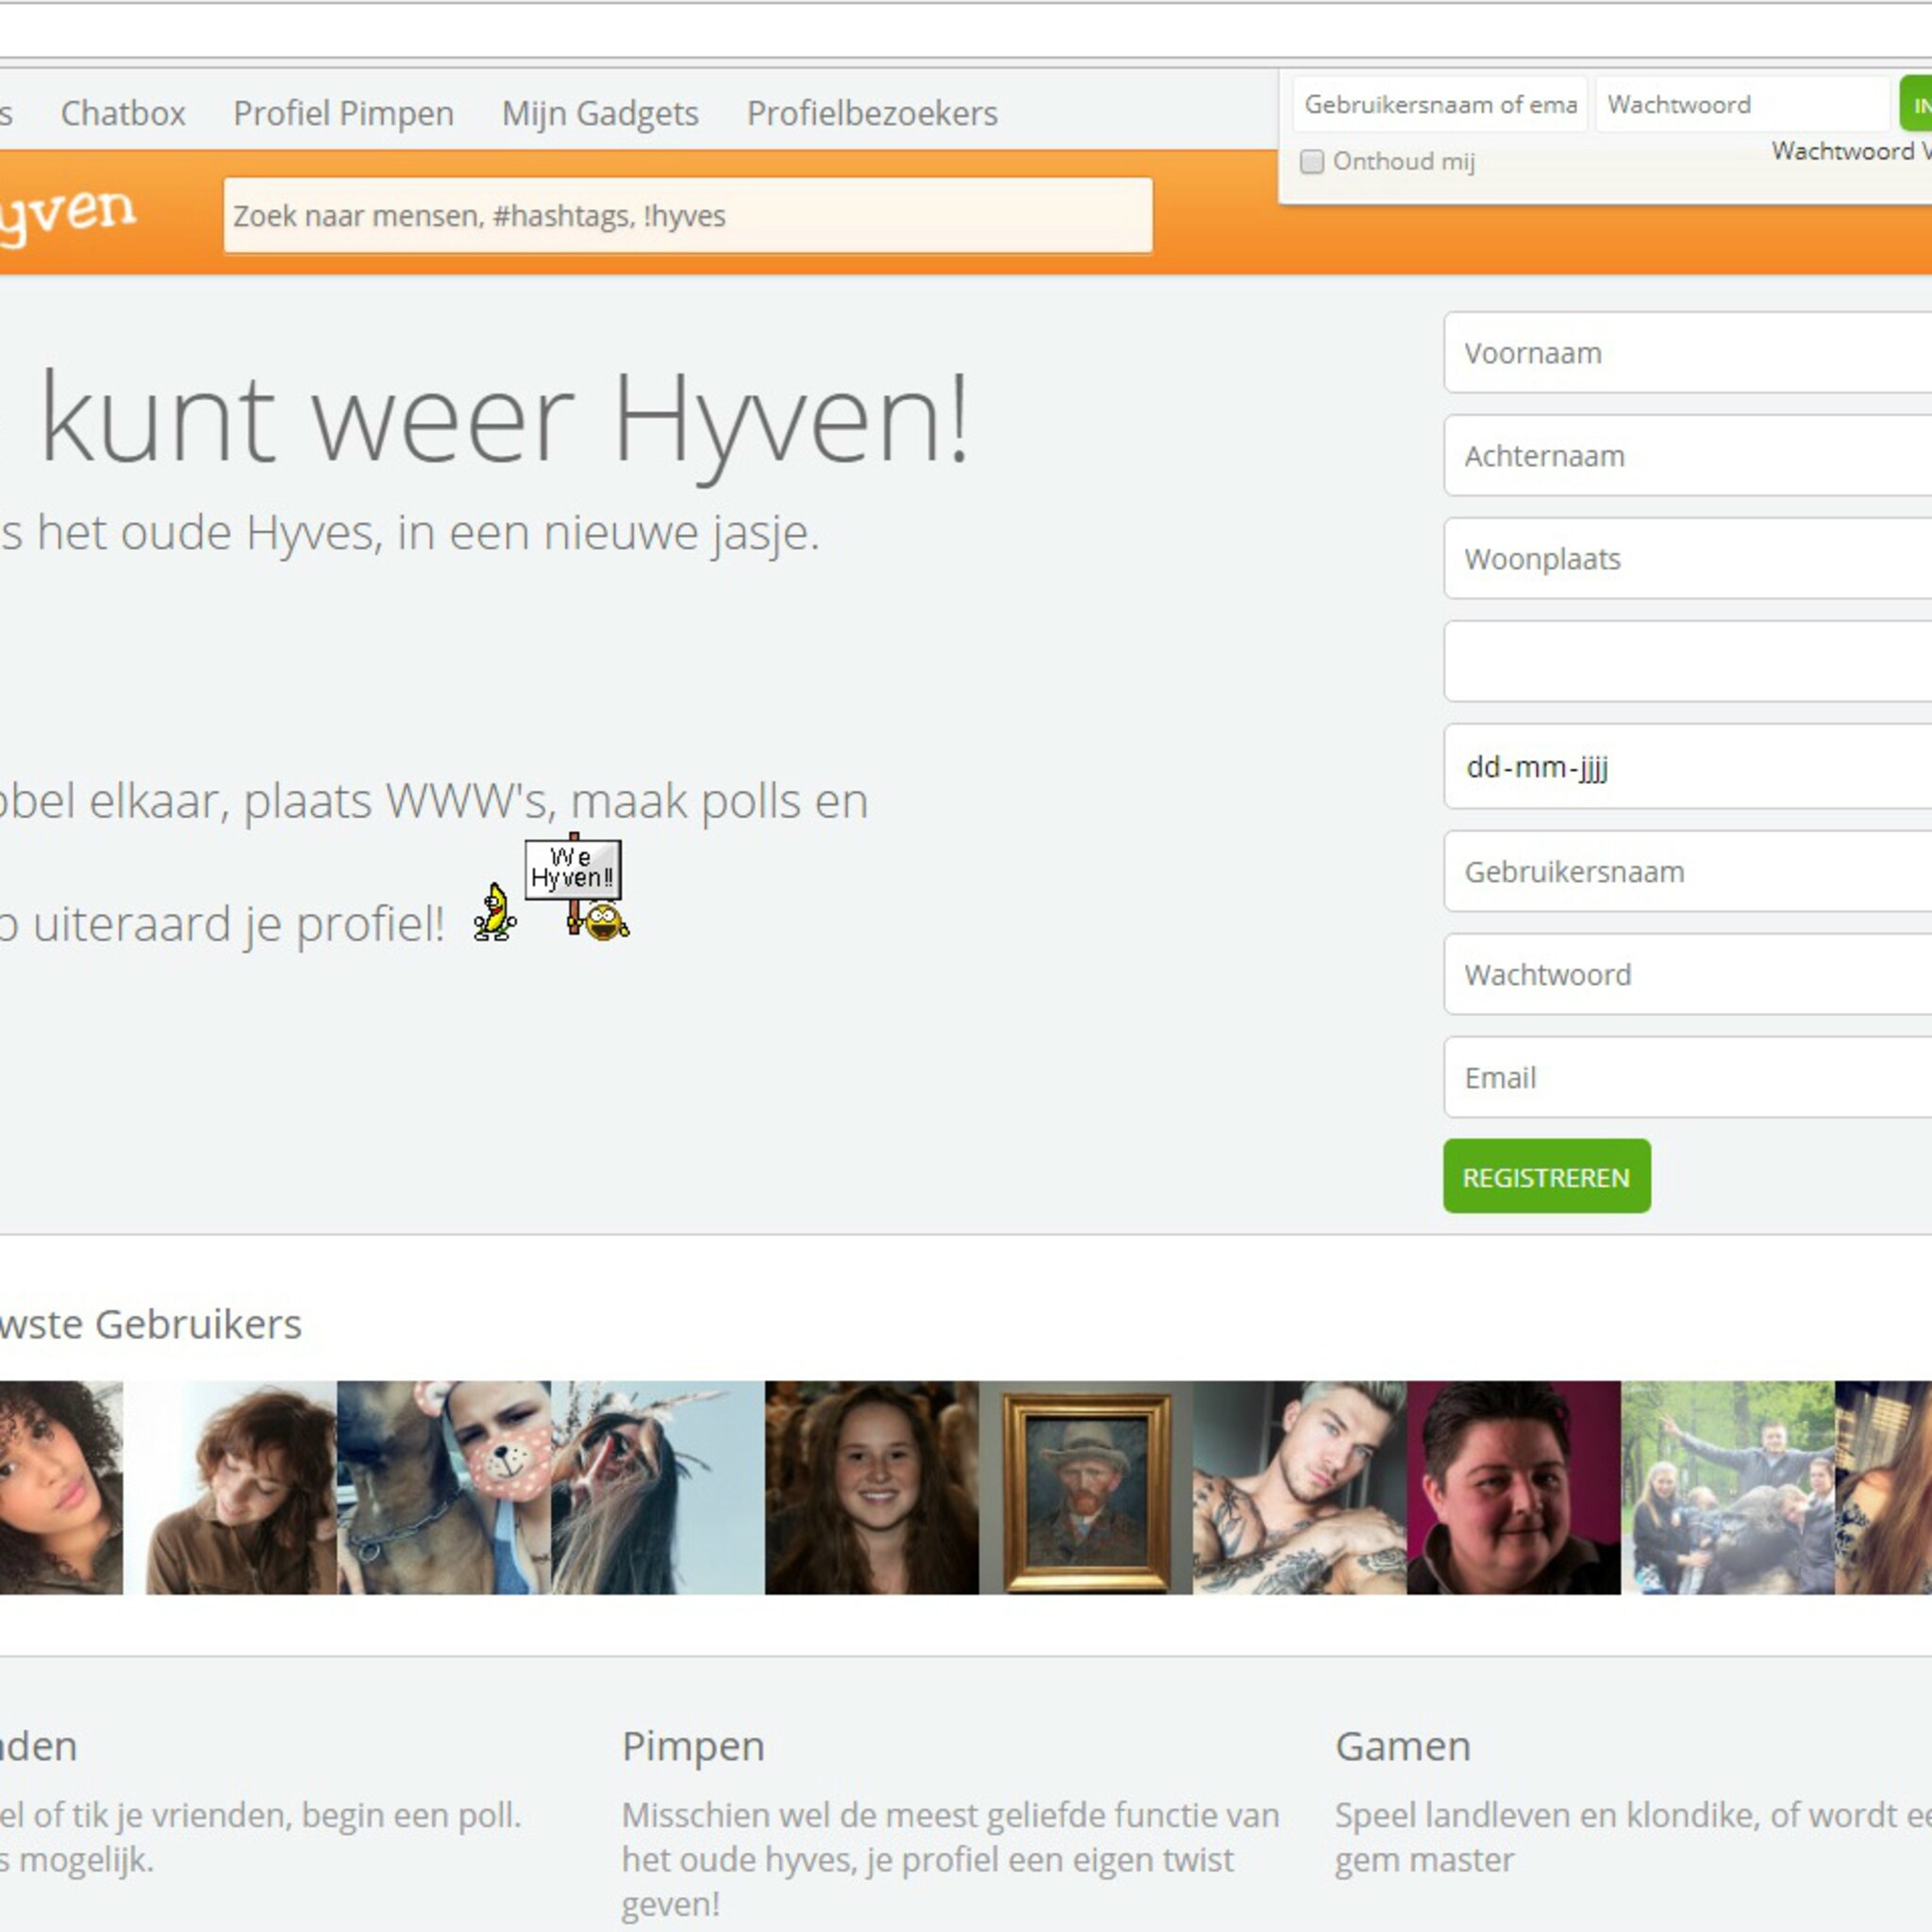Open user photo of tattooed shirtless man
The image size is (1932, 1932).
click(1300, 1488)
